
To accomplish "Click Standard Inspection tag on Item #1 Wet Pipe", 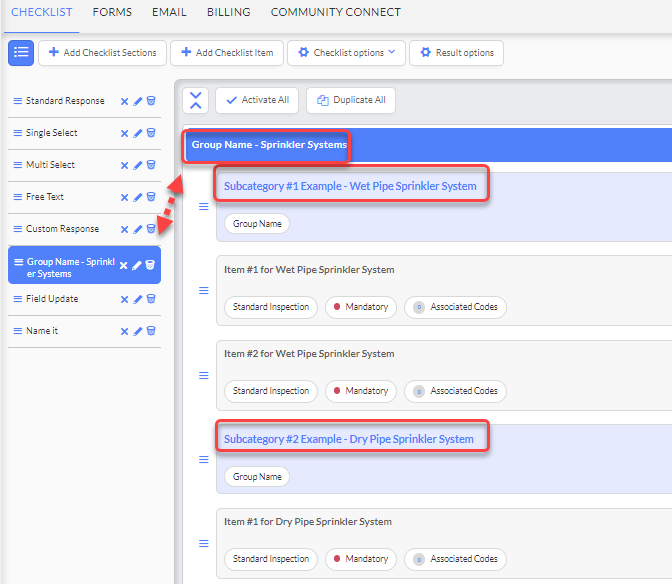I will [x=271, y=307].
